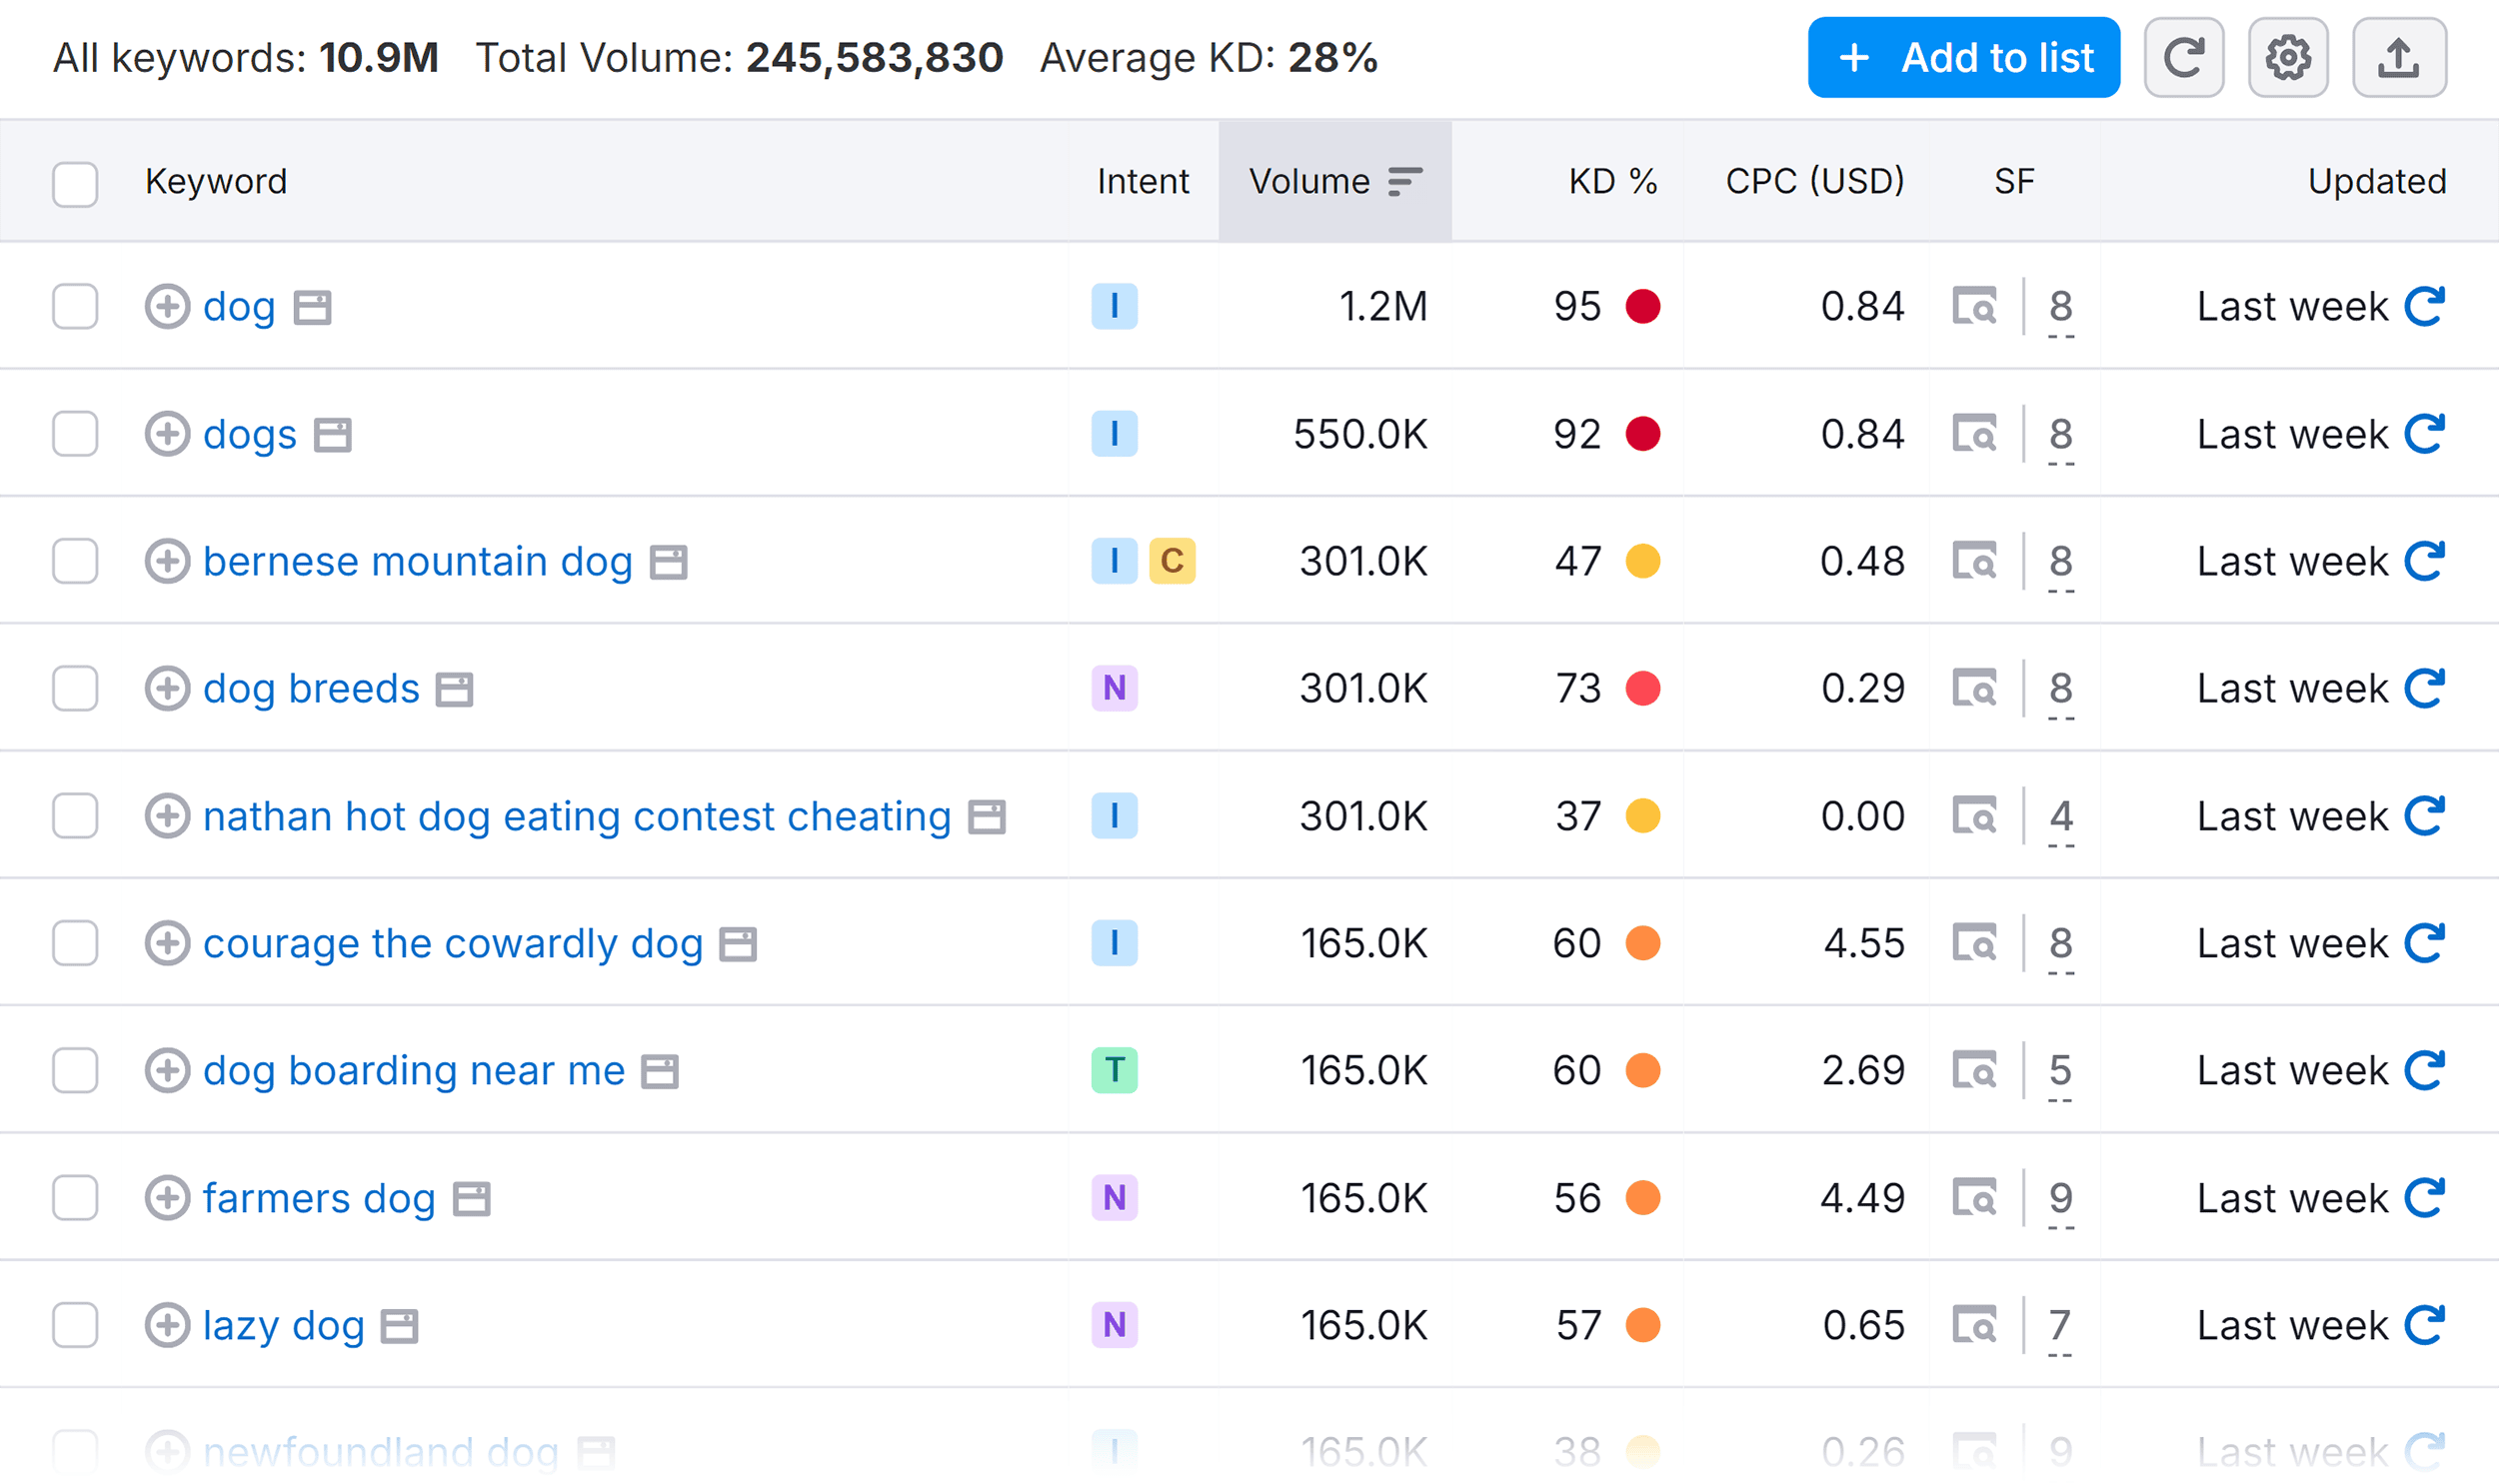Refresh metrics for "lazy dog" keyword
2499x1484 pixels.
point(2427,1324)
